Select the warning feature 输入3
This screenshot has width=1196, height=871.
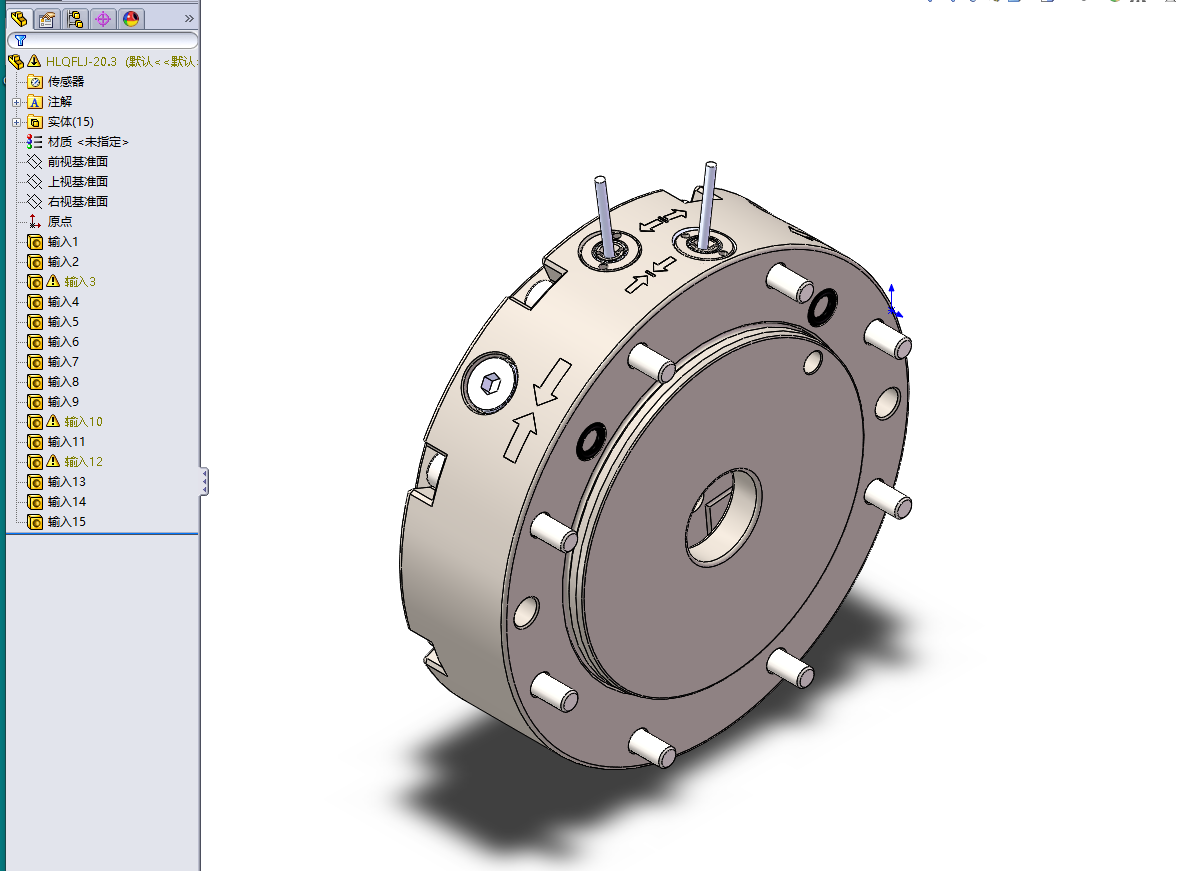pyautogui.click(x=79, y=281)
